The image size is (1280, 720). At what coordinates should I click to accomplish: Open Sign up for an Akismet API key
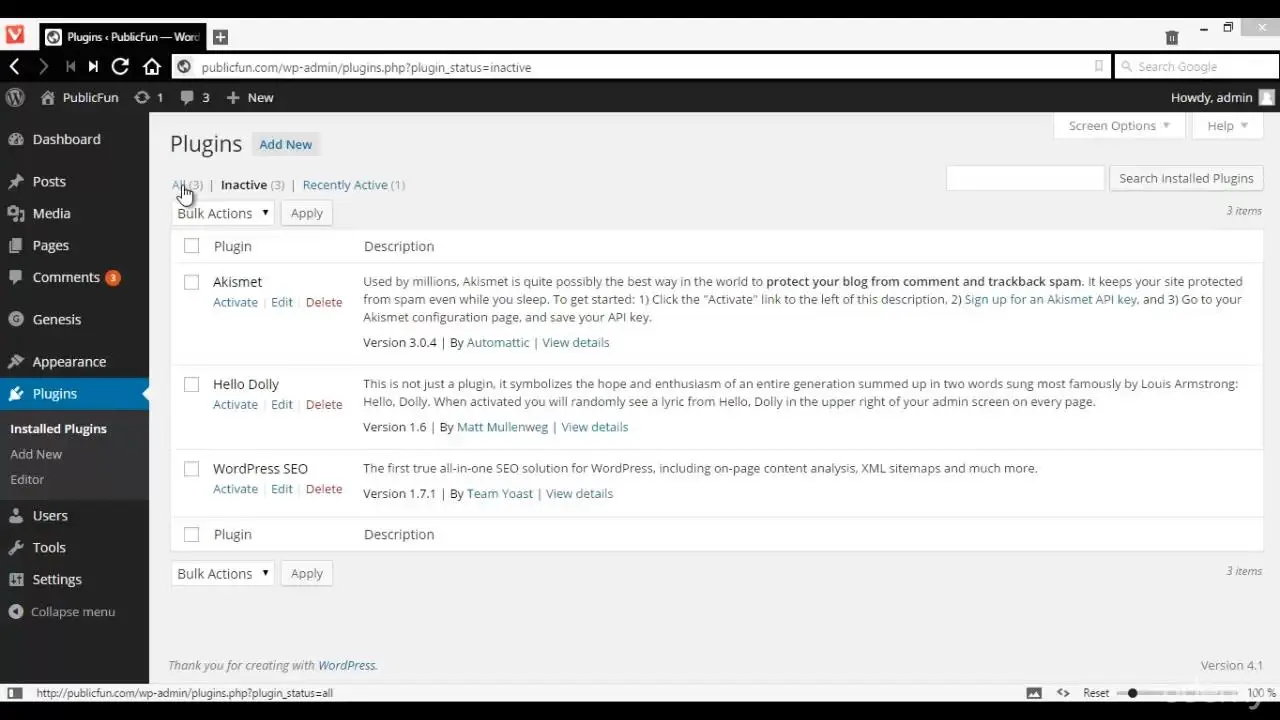click(1050, 299)
